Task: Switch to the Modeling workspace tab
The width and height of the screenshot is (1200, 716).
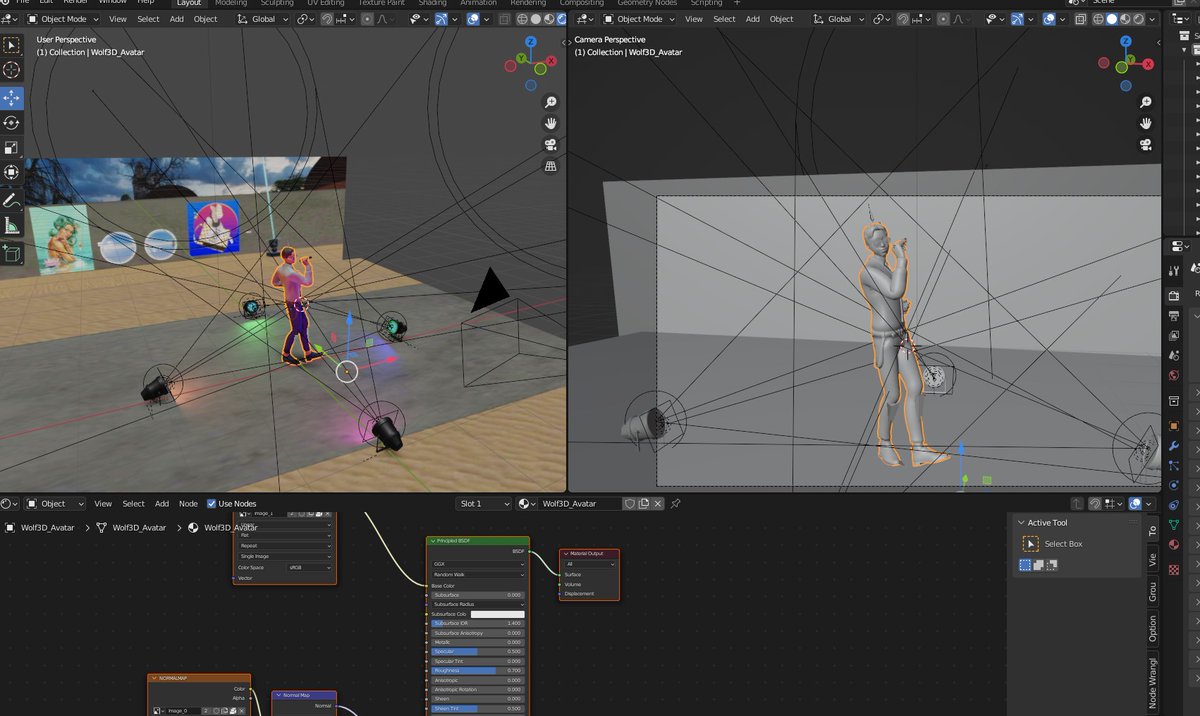Action: tap(231, 3)
